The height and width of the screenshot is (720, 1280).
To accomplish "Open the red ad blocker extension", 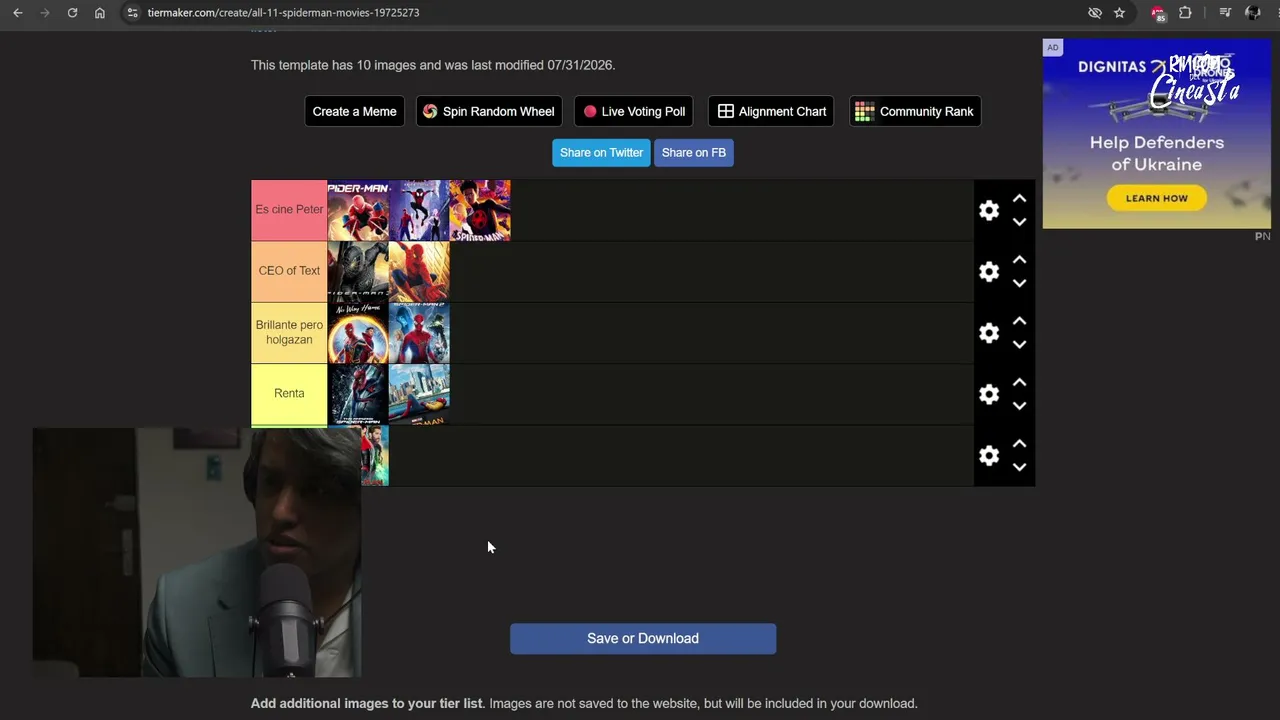I will tap(1158, 13).
